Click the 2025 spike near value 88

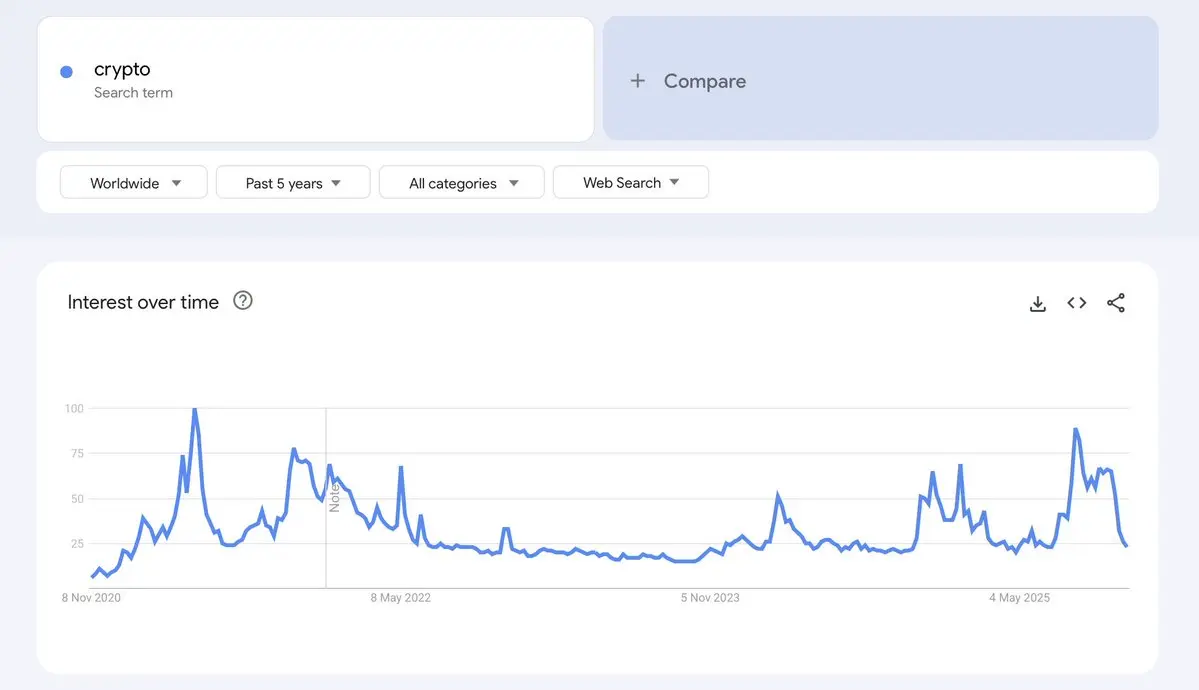(x=1075, y=430)
